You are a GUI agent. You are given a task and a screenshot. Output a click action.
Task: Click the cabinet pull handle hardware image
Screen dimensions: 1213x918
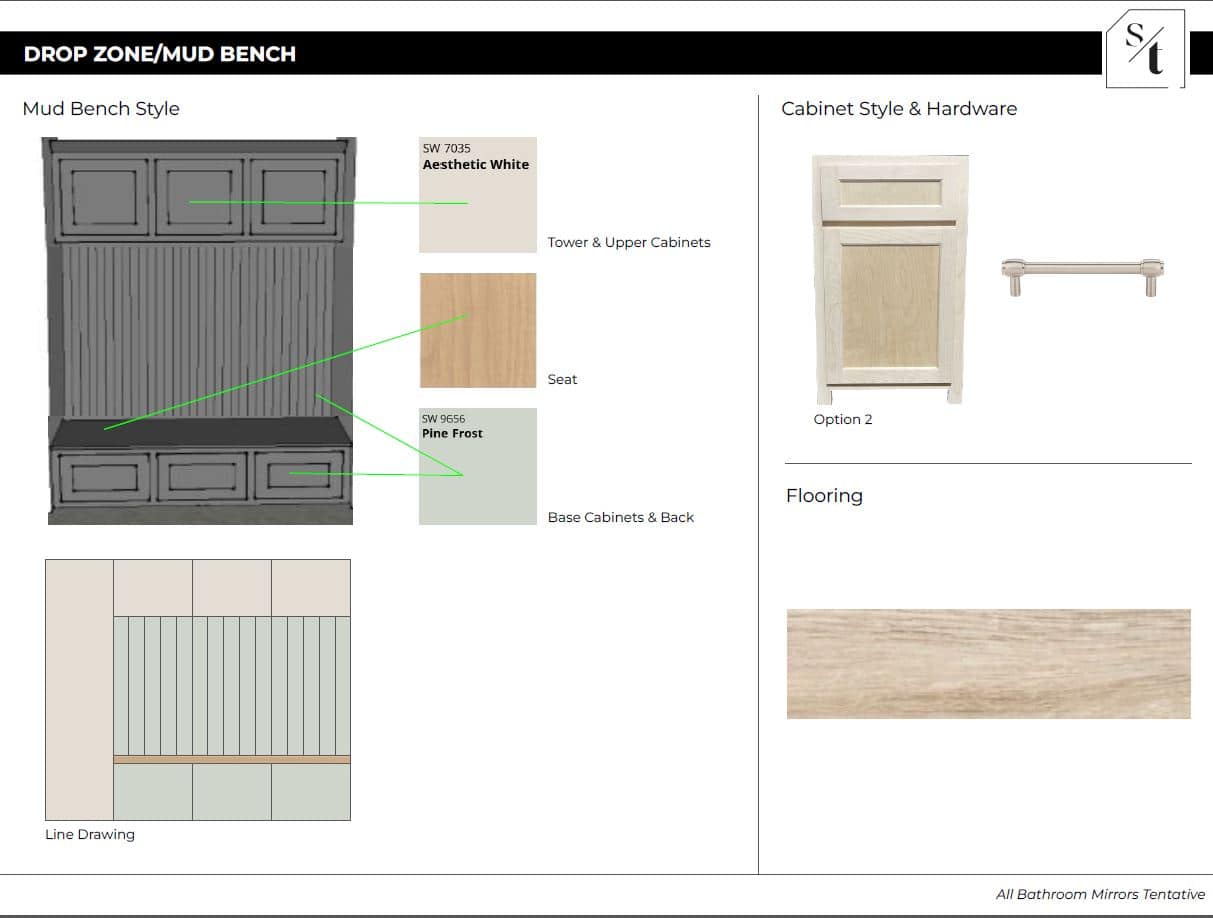(1082, 273)
